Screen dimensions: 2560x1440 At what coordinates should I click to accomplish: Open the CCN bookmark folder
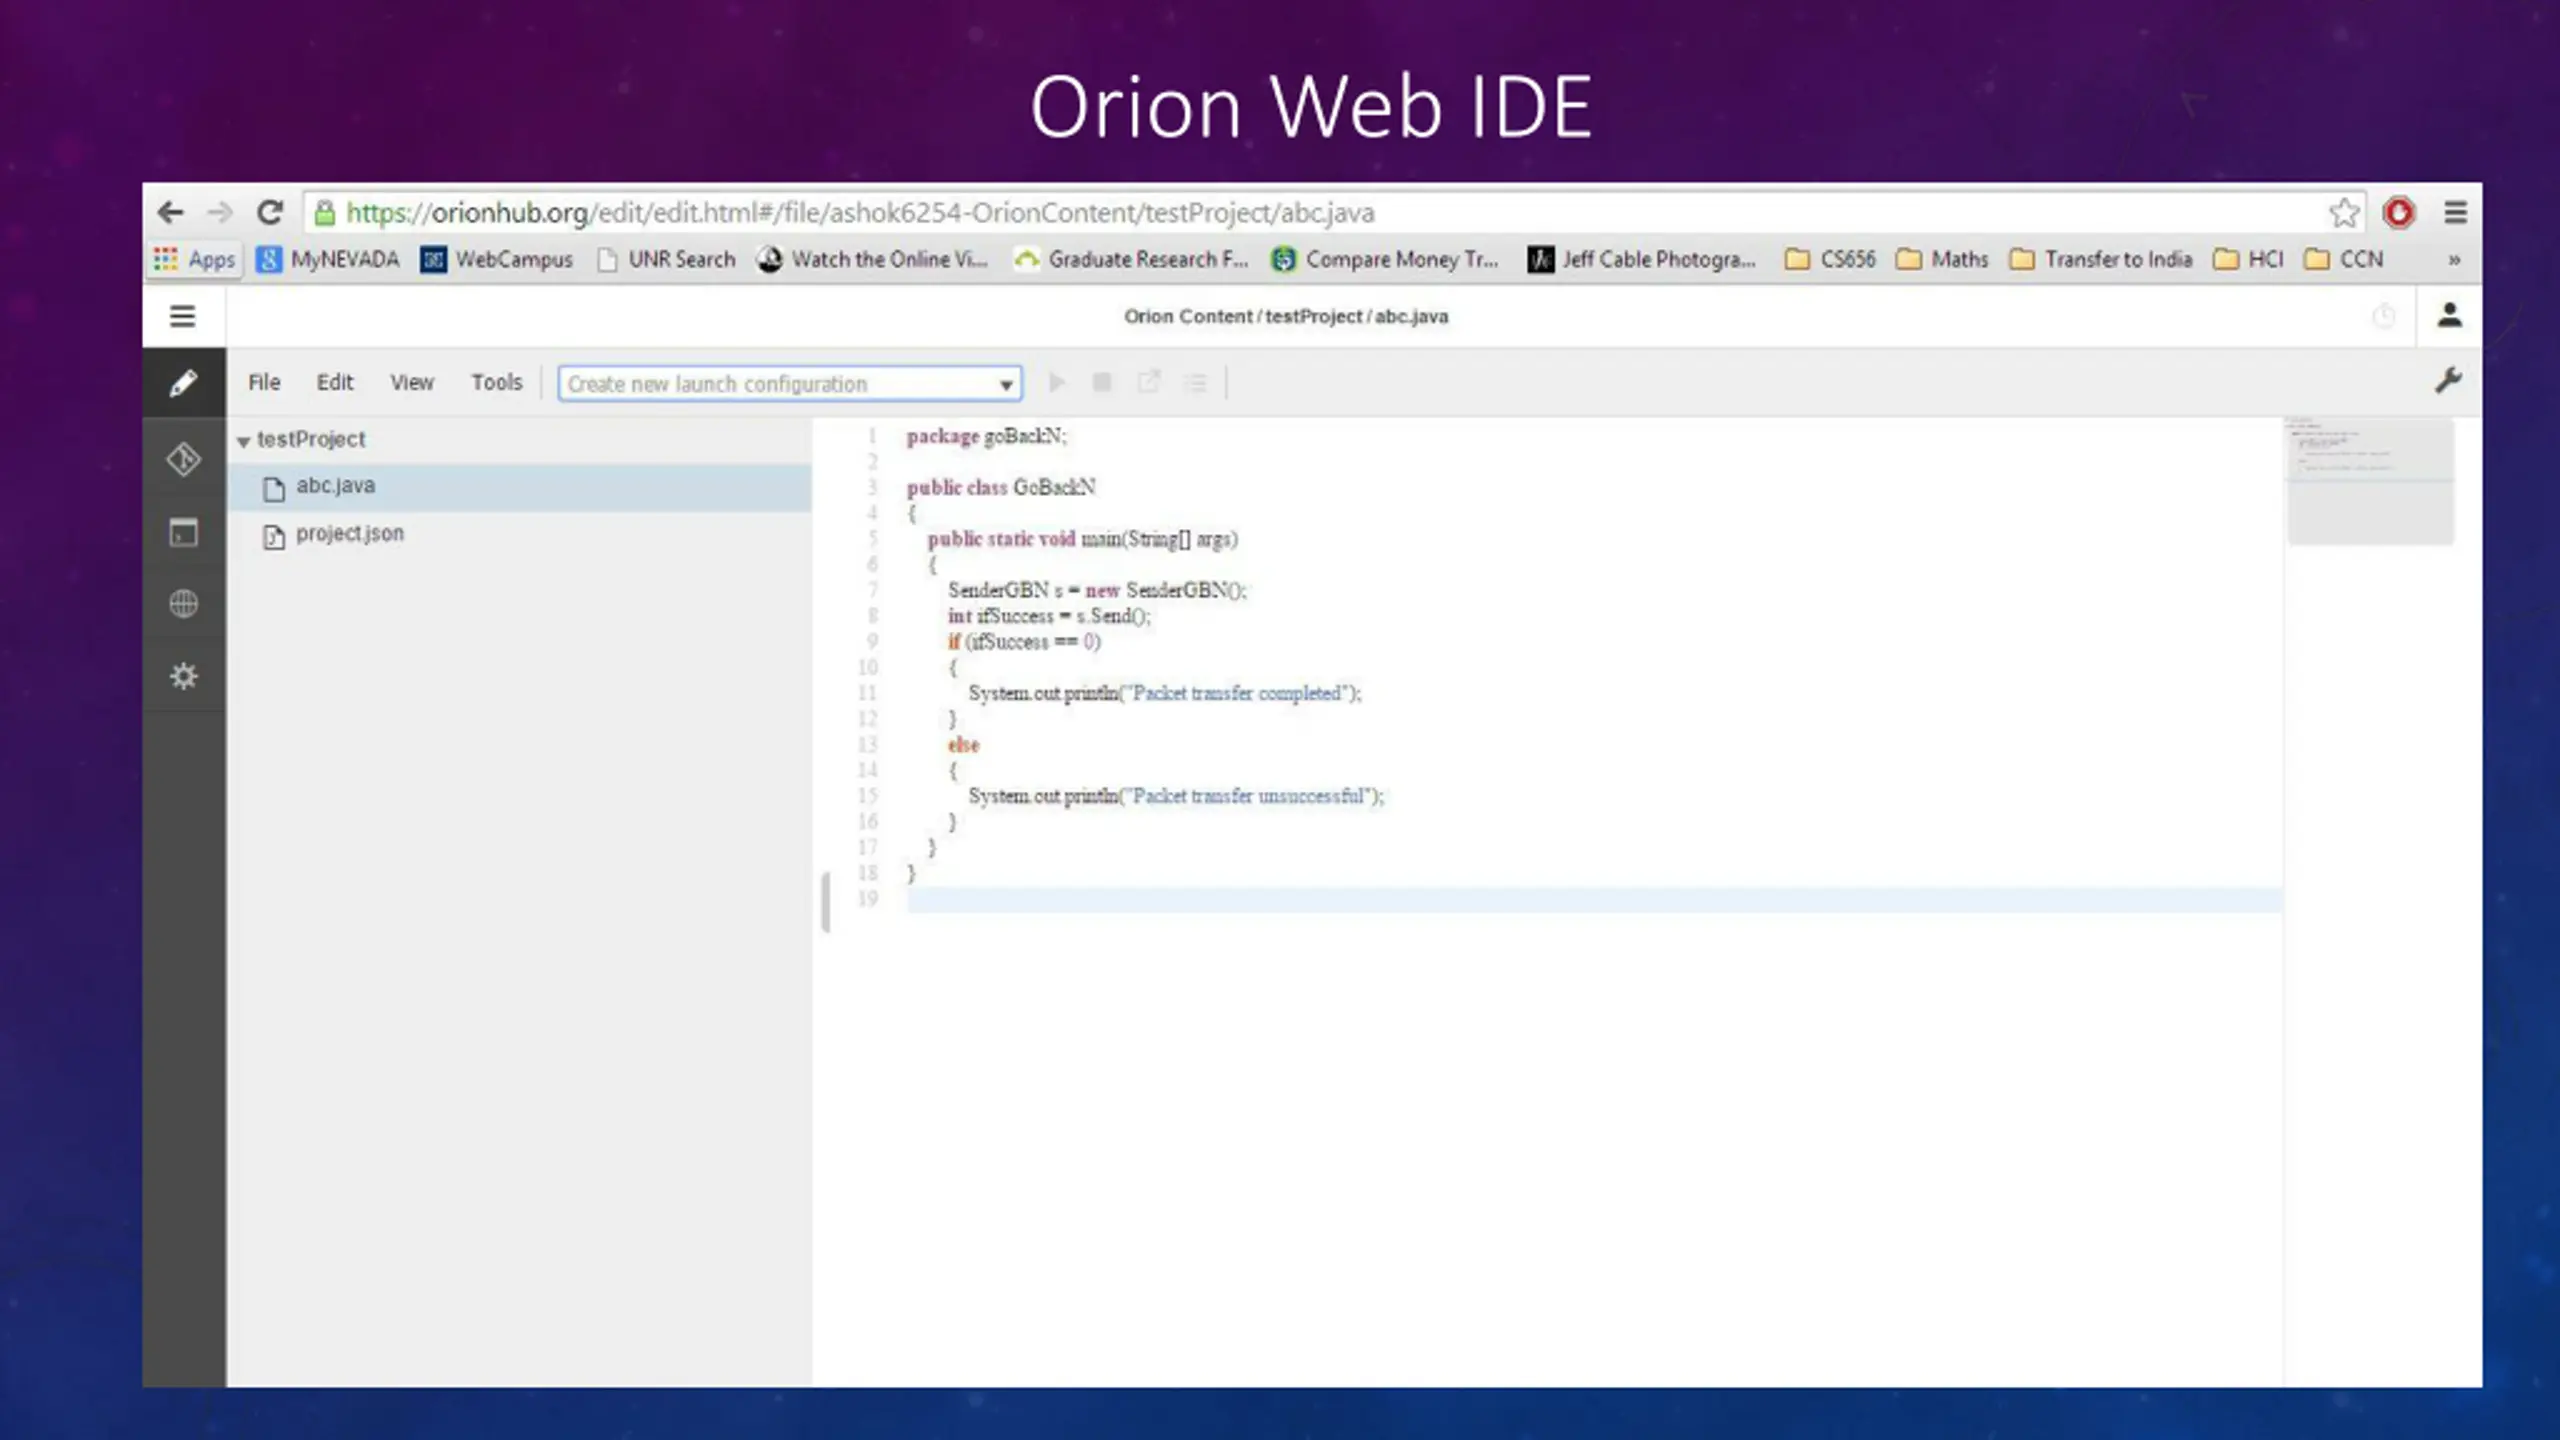point(2344,260)
